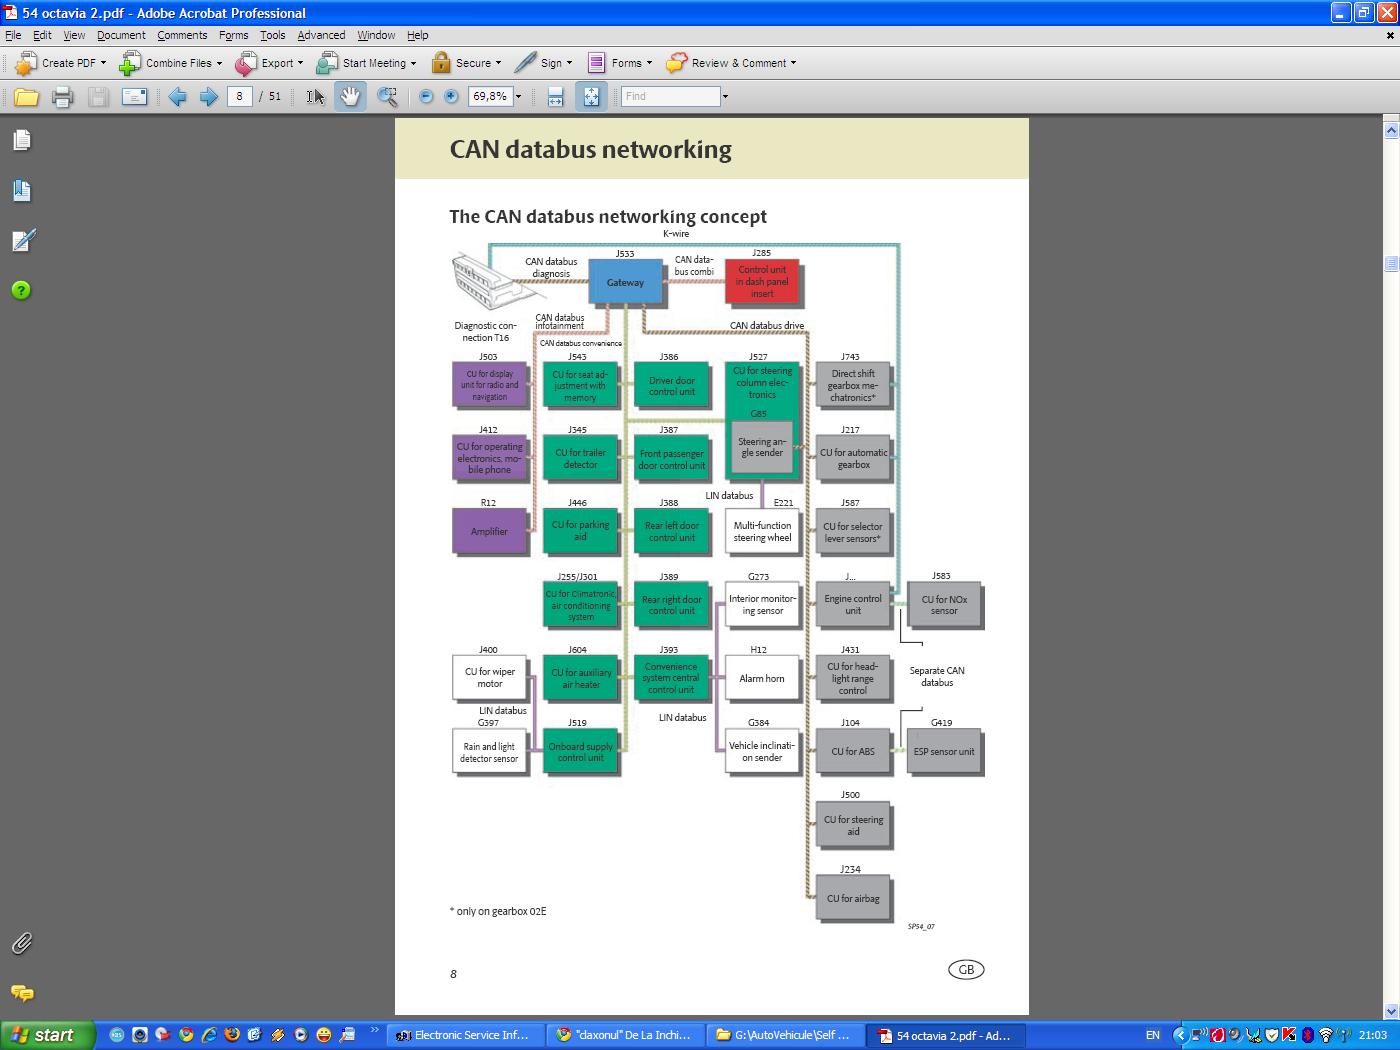Open the Bookmarks panel in the sidebar
The image size is (1400, 1050).
coord(21,190)
